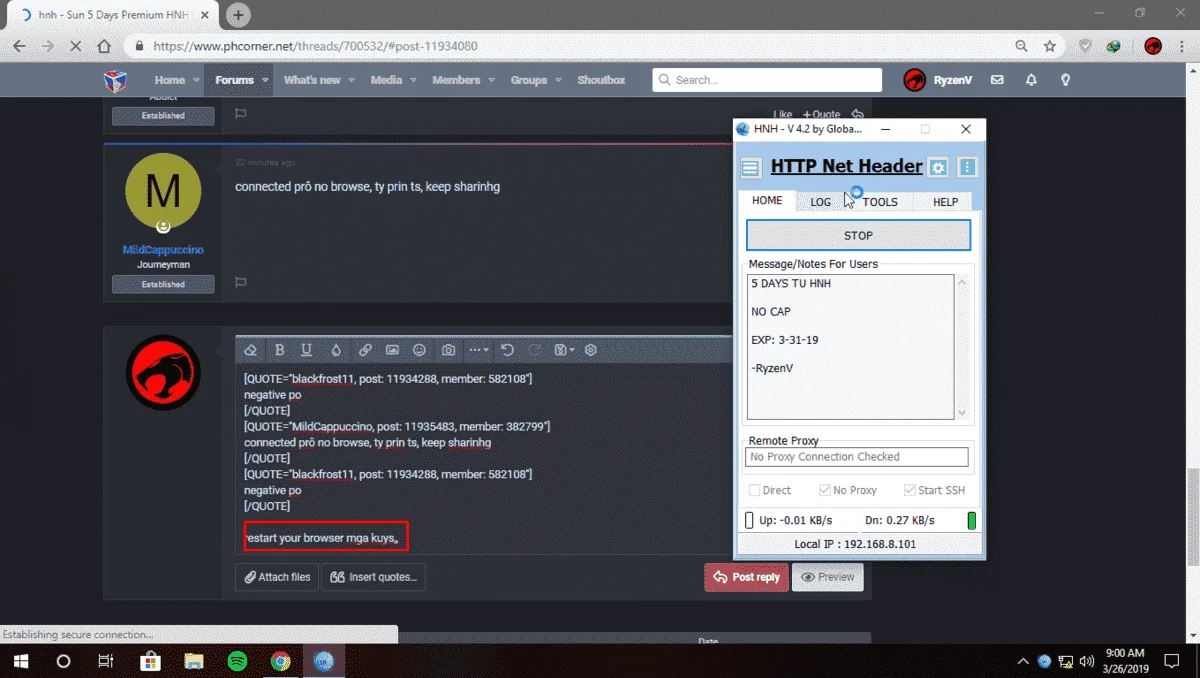This screenshot has width=1200, height=678.
Task: Click the insert link chain icon
Action: point(365,350)
